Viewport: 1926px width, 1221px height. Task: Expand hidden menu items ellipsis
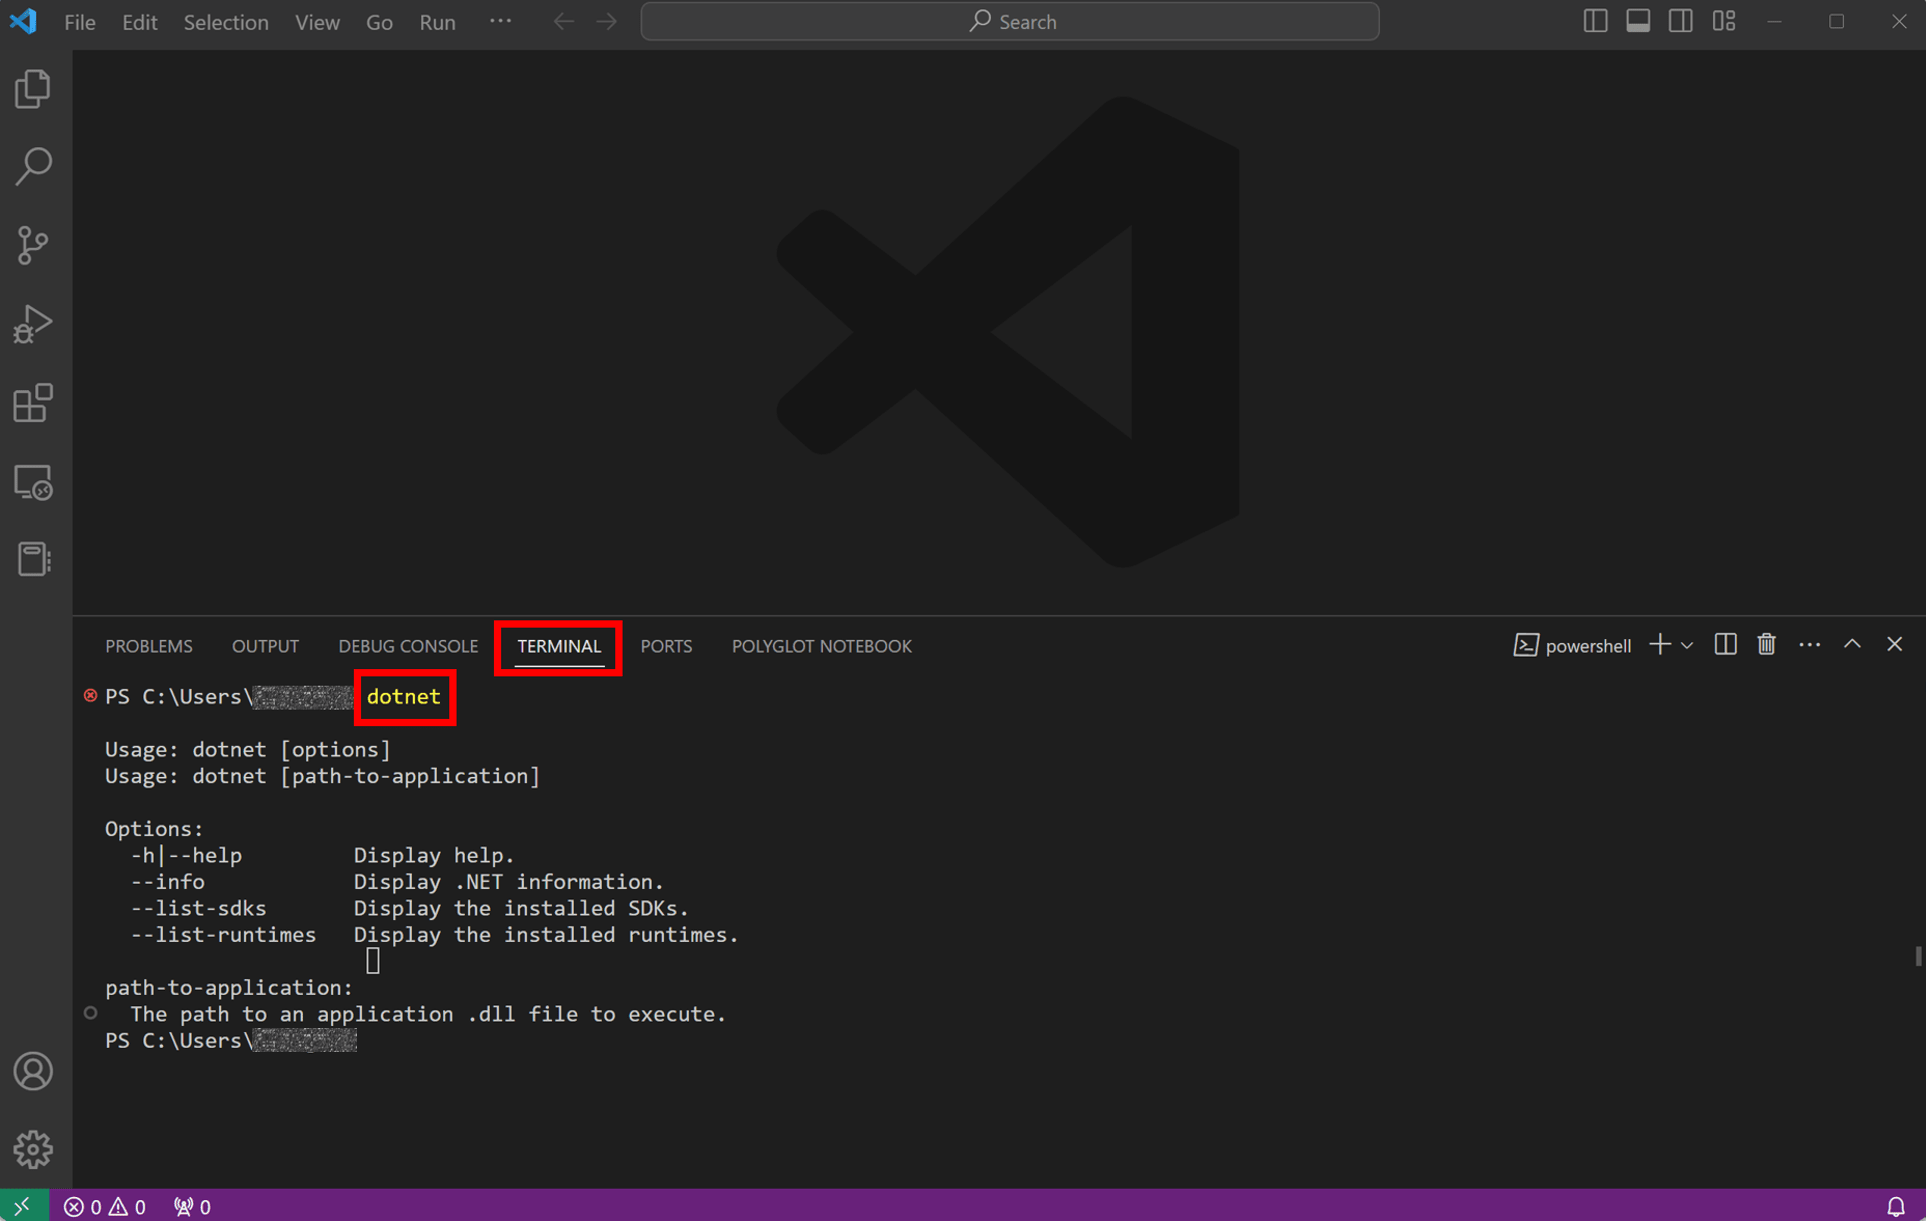point(500,21)
